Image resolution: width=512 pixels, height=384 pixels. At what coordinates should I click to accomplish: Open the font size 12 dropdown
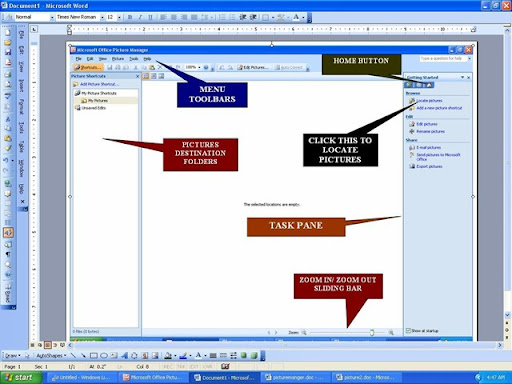click(x=119, y=17)
